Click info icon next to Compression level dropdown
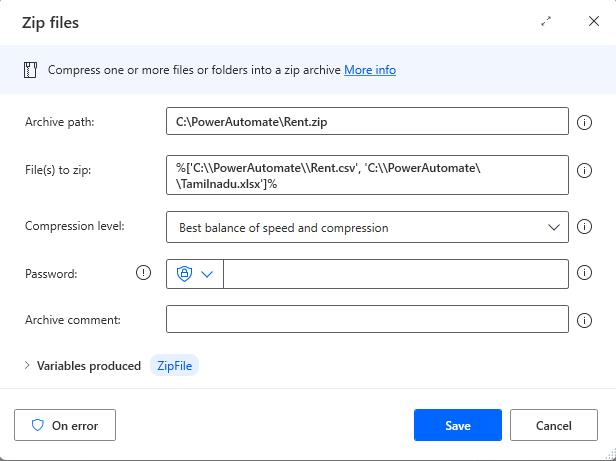This screenshot has height=461, width=616. click(586, 227)
